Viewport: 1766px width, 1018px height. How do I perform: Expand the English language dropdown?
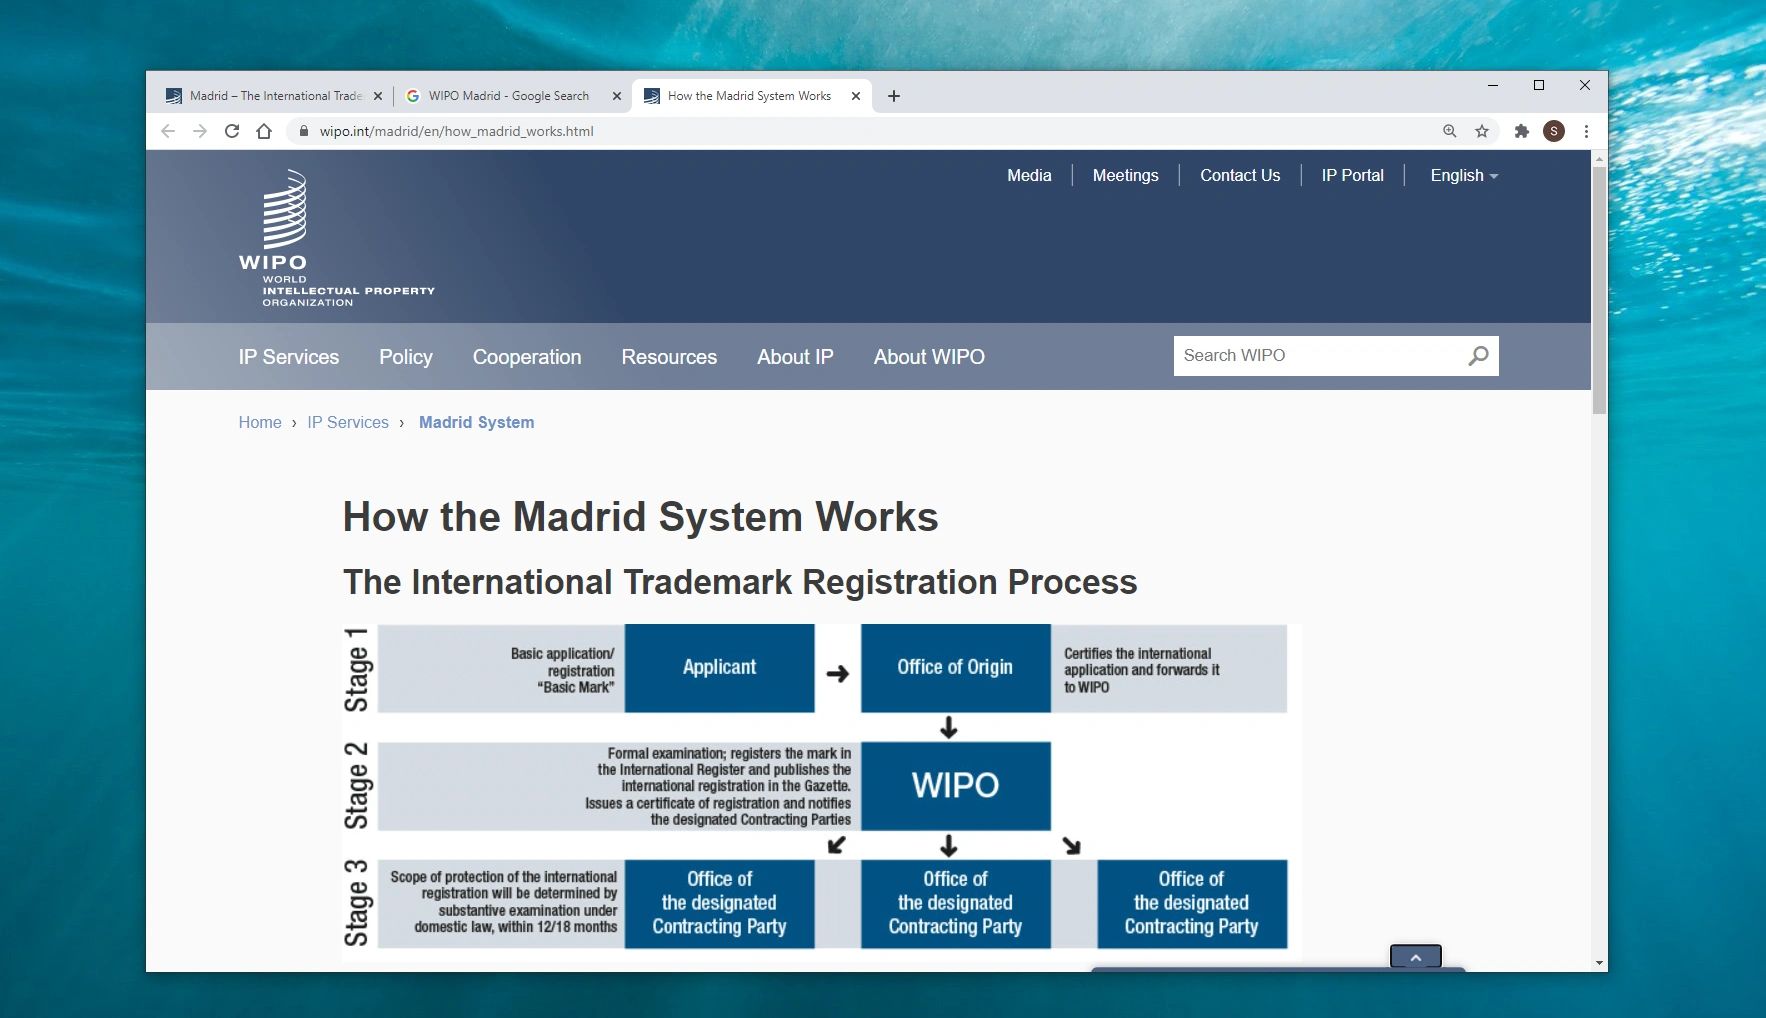click(x=1462, y=175)
